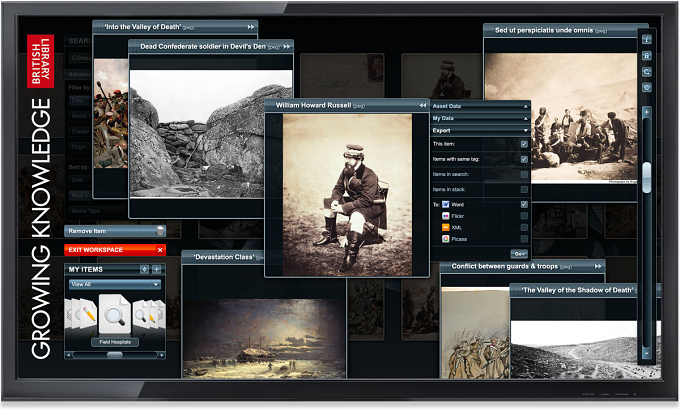The image size is (680, 411).
Task: Click the plus icon in My Items header
Action: click(x=157, y=269)
